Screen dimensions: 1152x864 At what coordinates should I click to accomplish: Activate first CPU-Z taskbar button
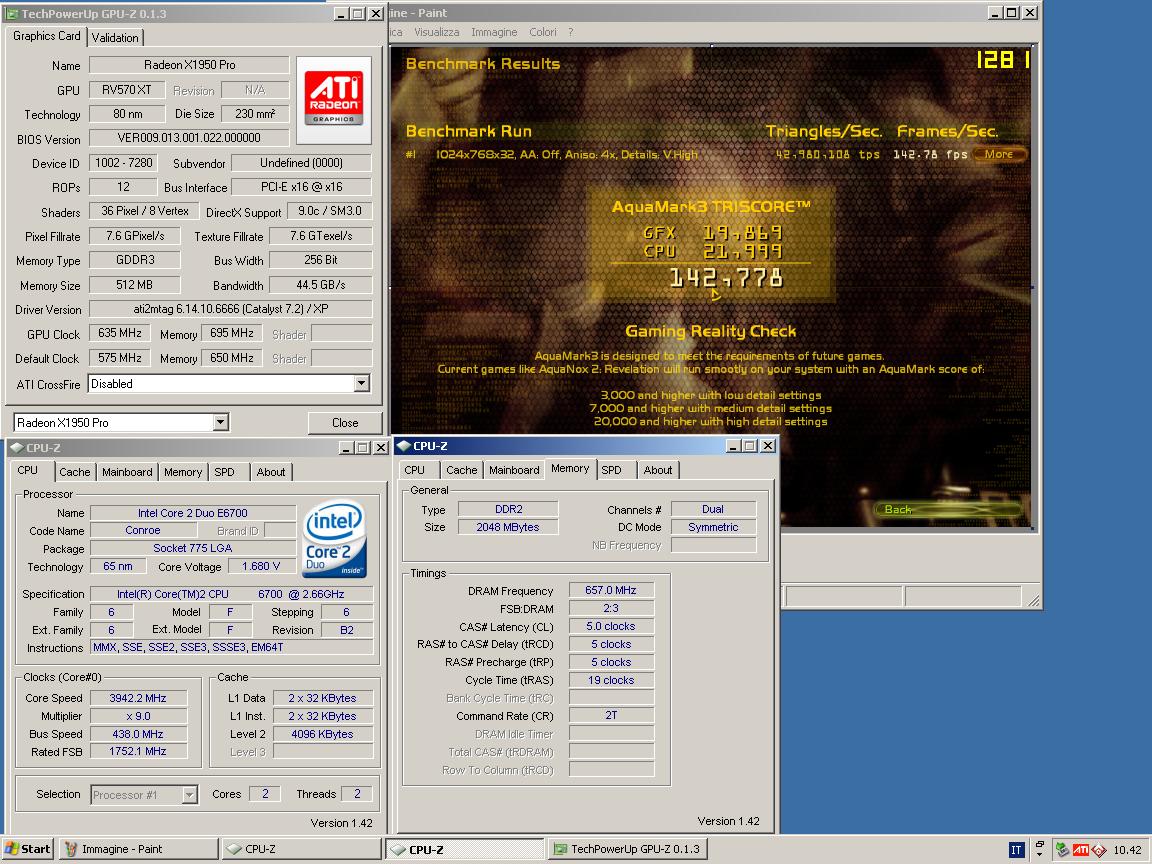click(x=302, y=849)
